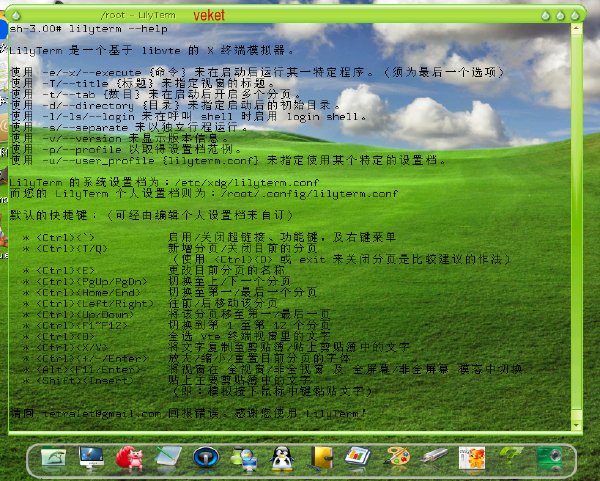Viewport: 600px width, 481px height.
Task: Click the USB flash drive dock icon
Action: coord(434,455)
